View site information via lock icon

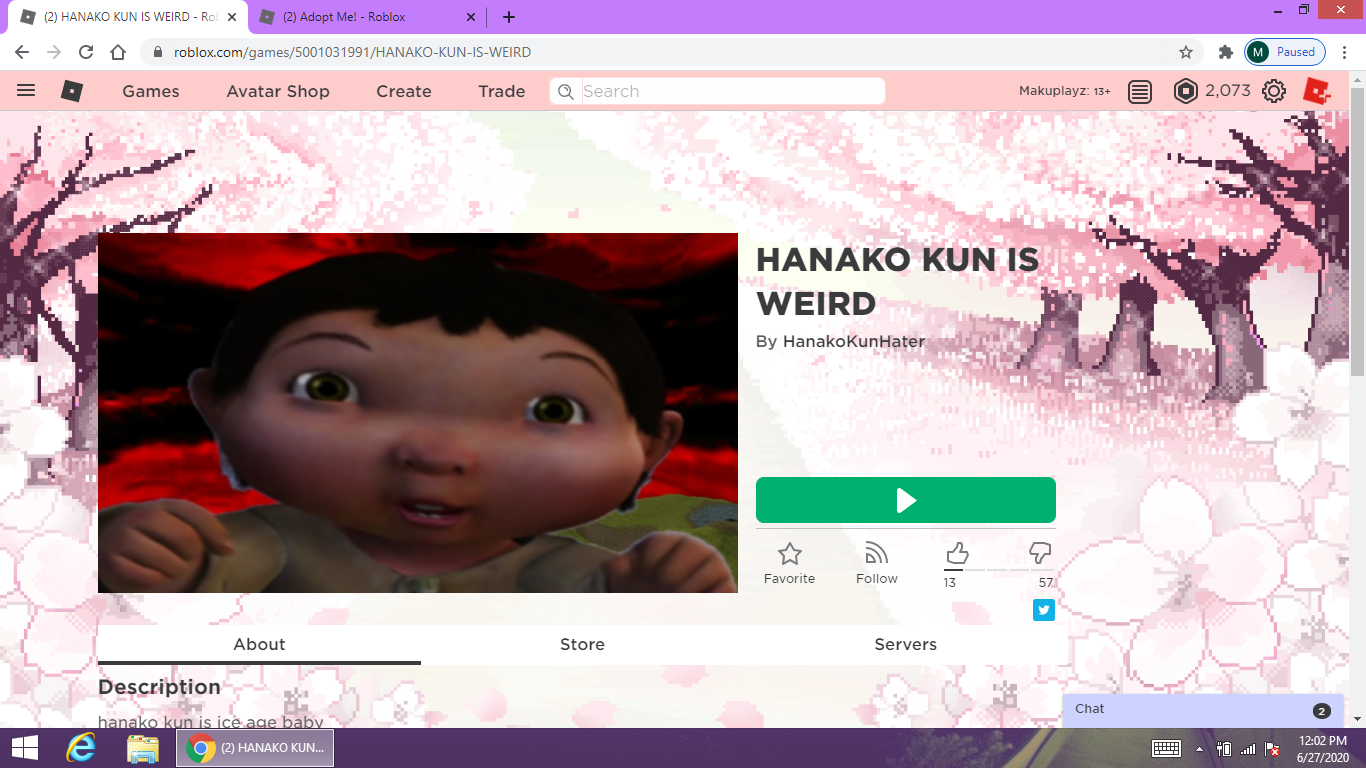[x=157, y=52]
